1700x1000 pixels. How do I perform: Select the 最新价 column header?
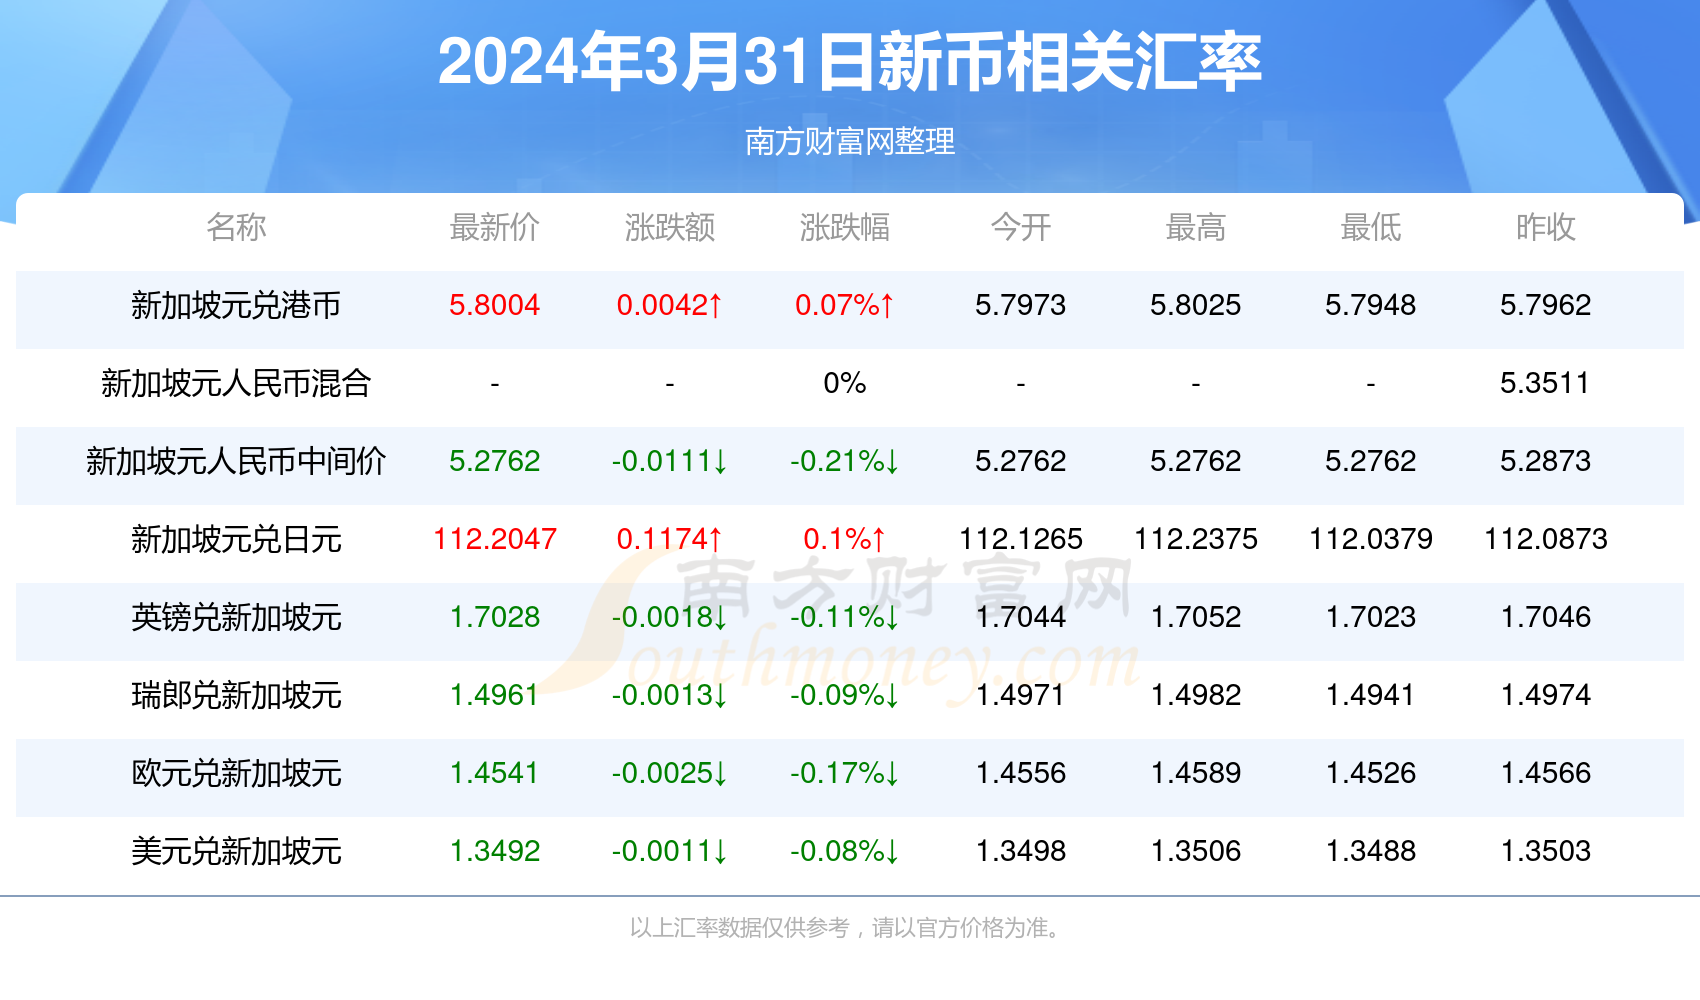click(494, 227)
